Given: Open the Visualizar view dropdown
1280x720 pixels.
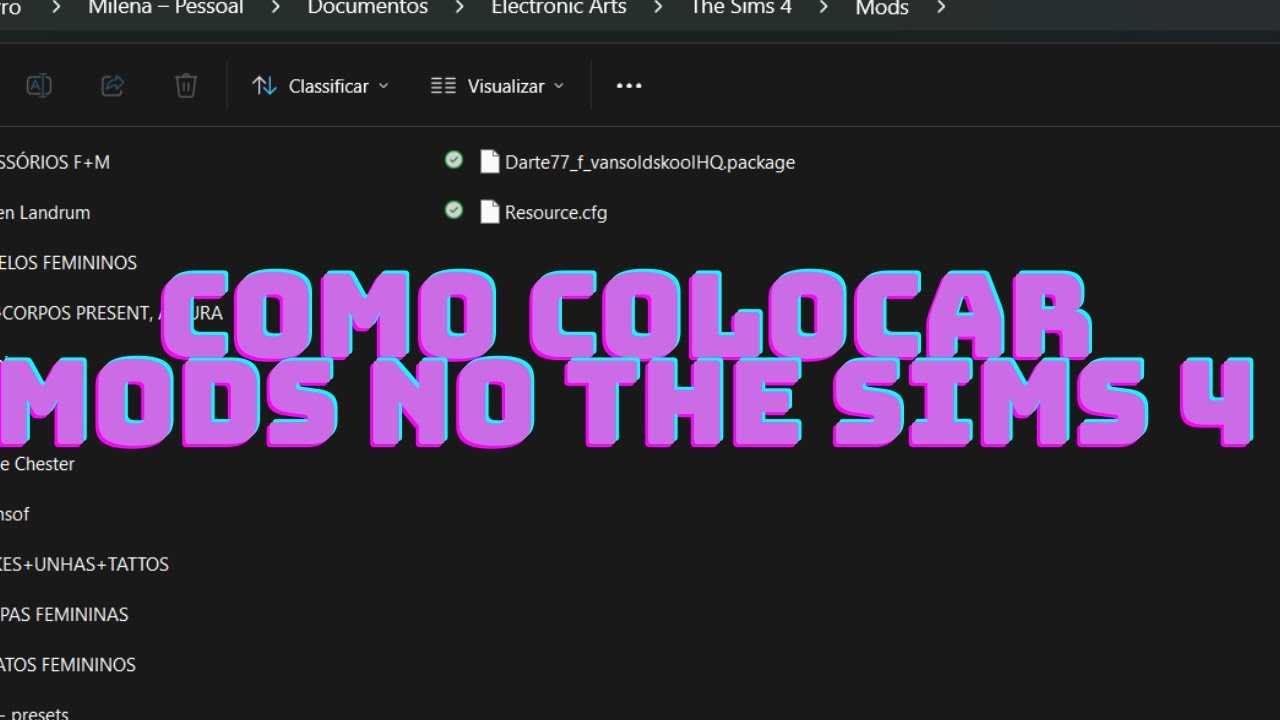Looking at the screenshot, I should pyautogui.click(x=498, y=86).
